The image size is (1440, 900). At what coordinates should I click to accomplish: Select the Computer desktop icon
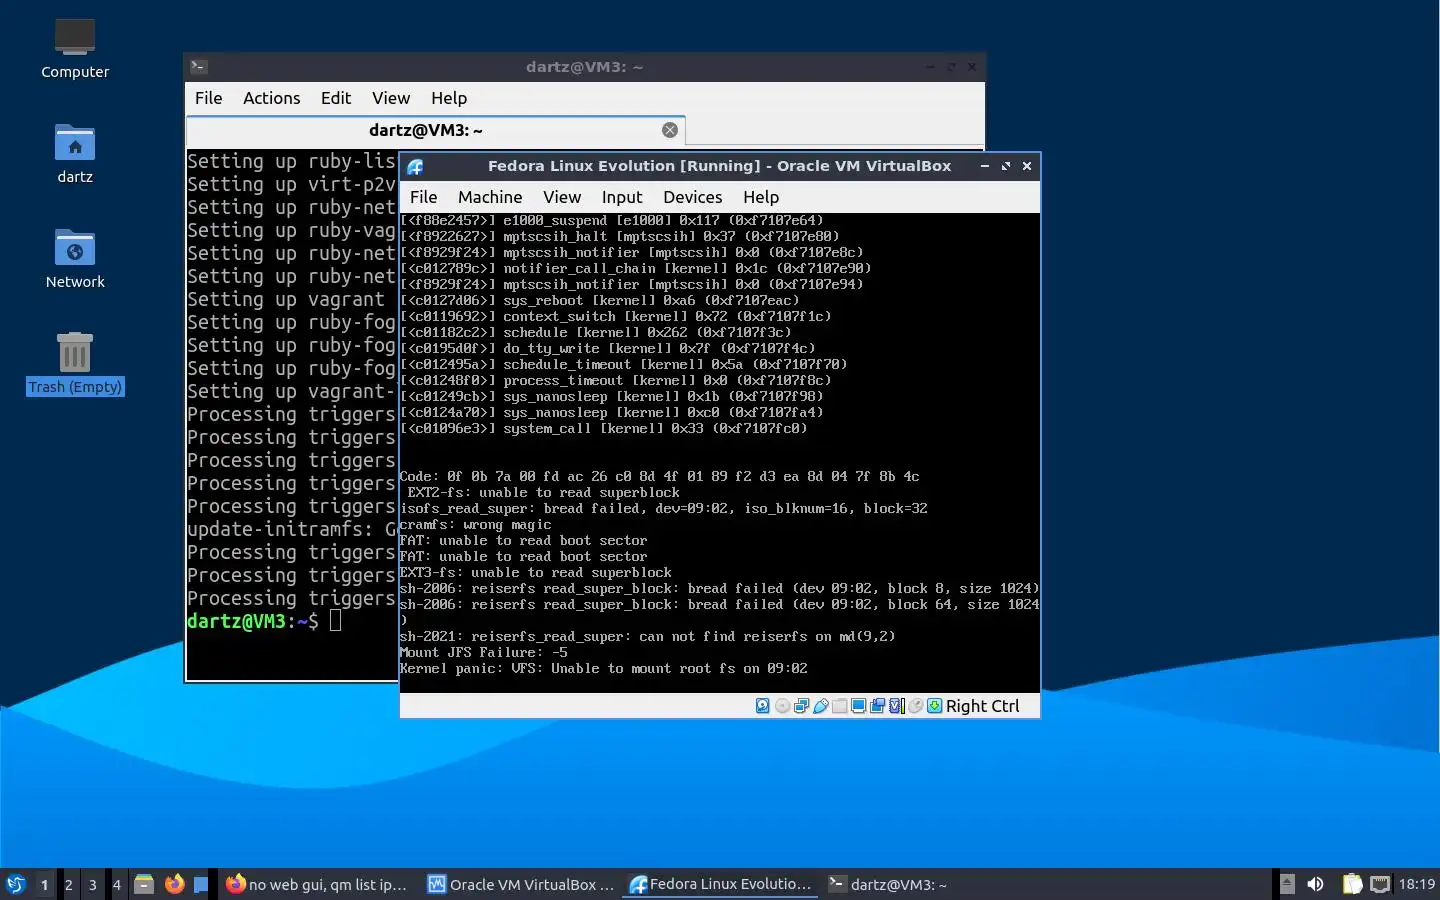(x=75, y=49)
